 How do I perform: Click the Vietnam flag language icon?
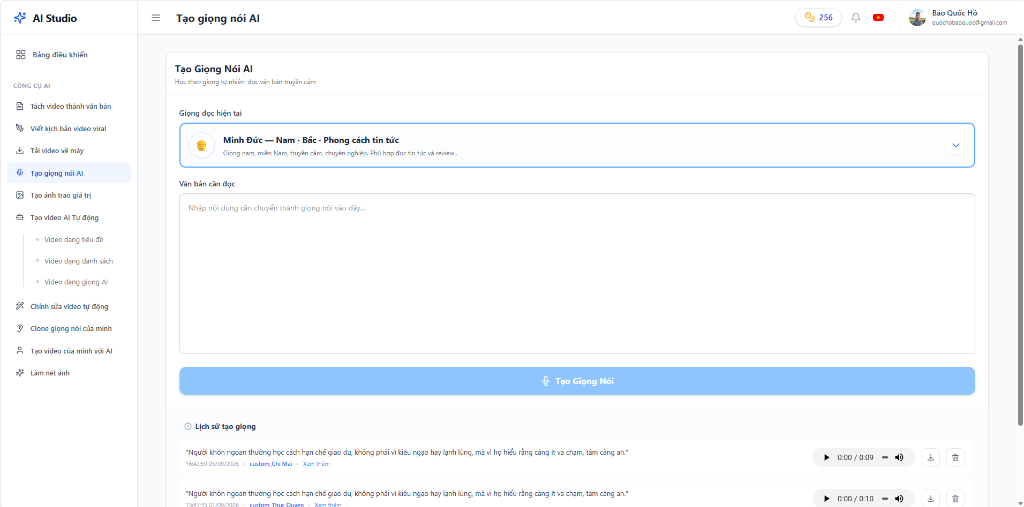(878, 18)
